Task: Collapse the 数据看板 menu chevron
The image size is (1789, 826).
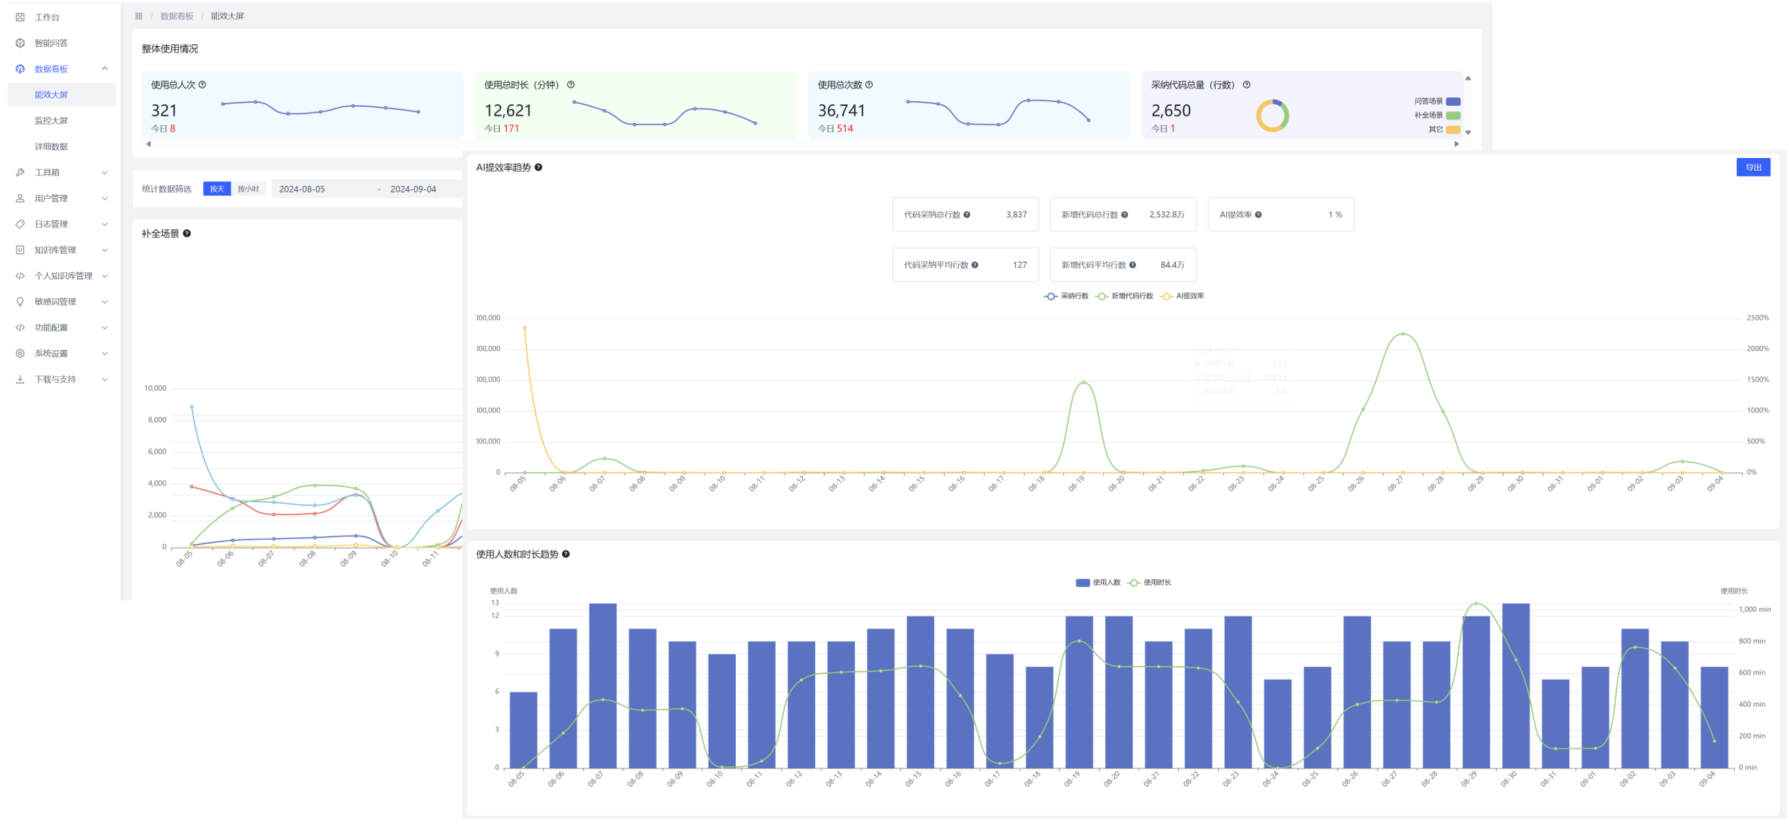Action: click(105, 69)
